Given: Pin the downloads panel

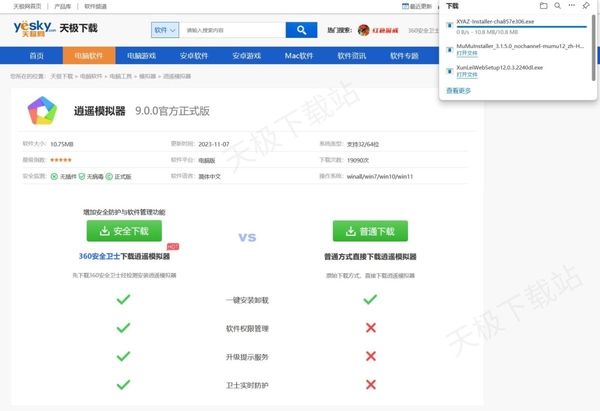Looking at the screenshot, I should pos(586,6).
